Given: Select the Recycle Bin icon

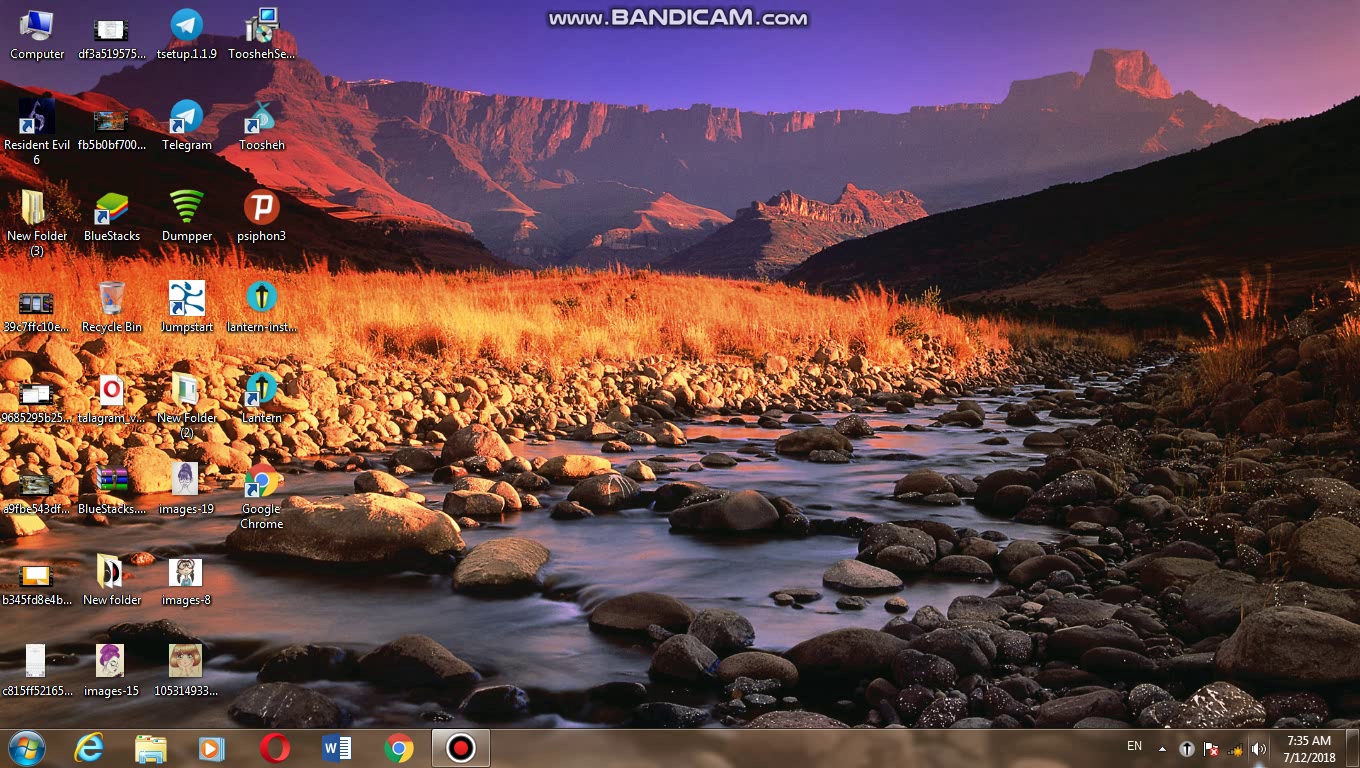Looking at the screenshot, I should (112, 301).
